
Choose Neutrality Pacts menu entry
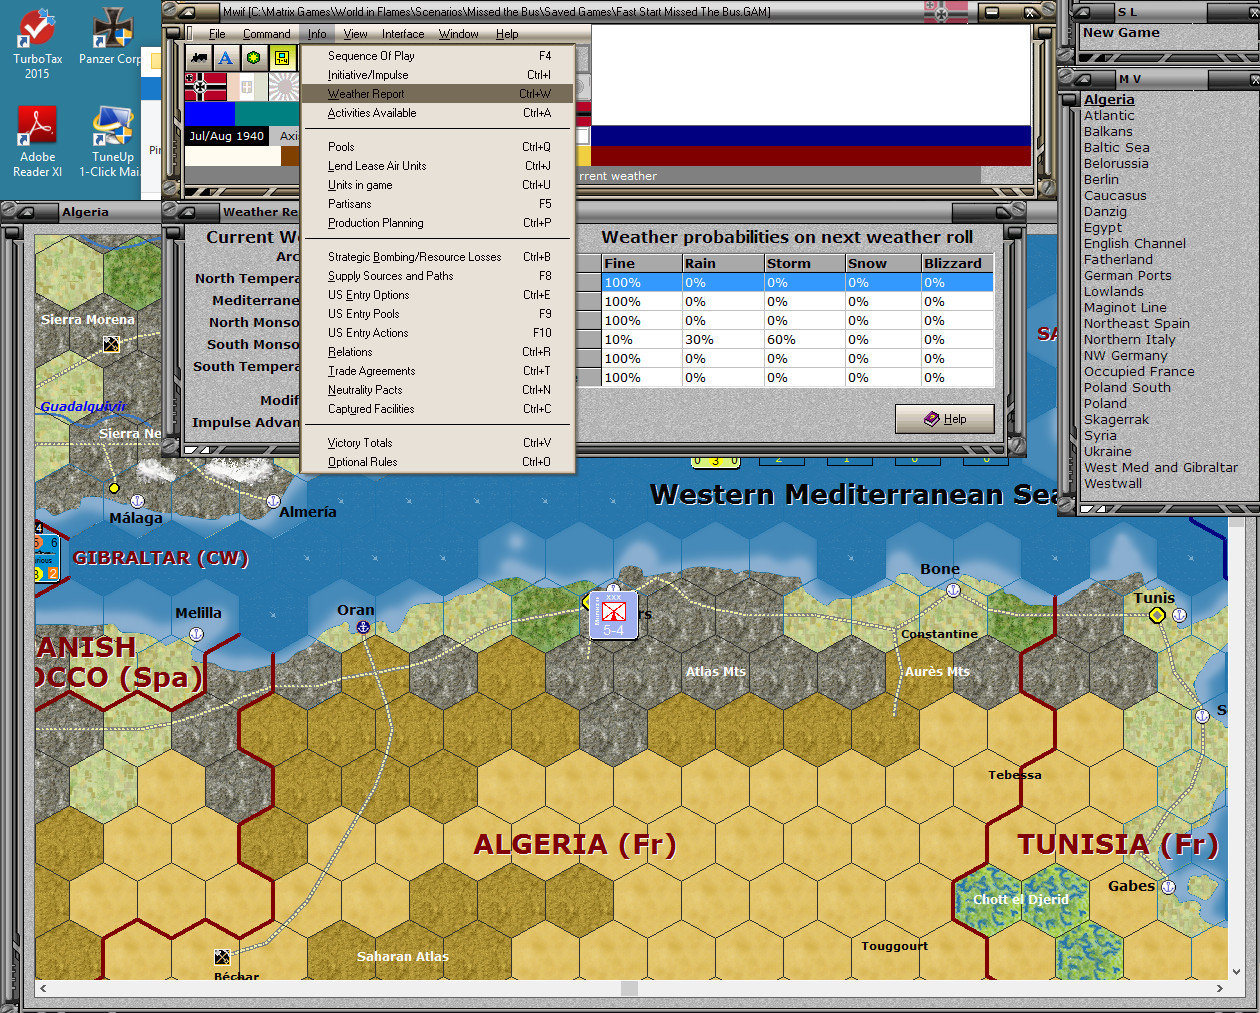coord(438,390)
